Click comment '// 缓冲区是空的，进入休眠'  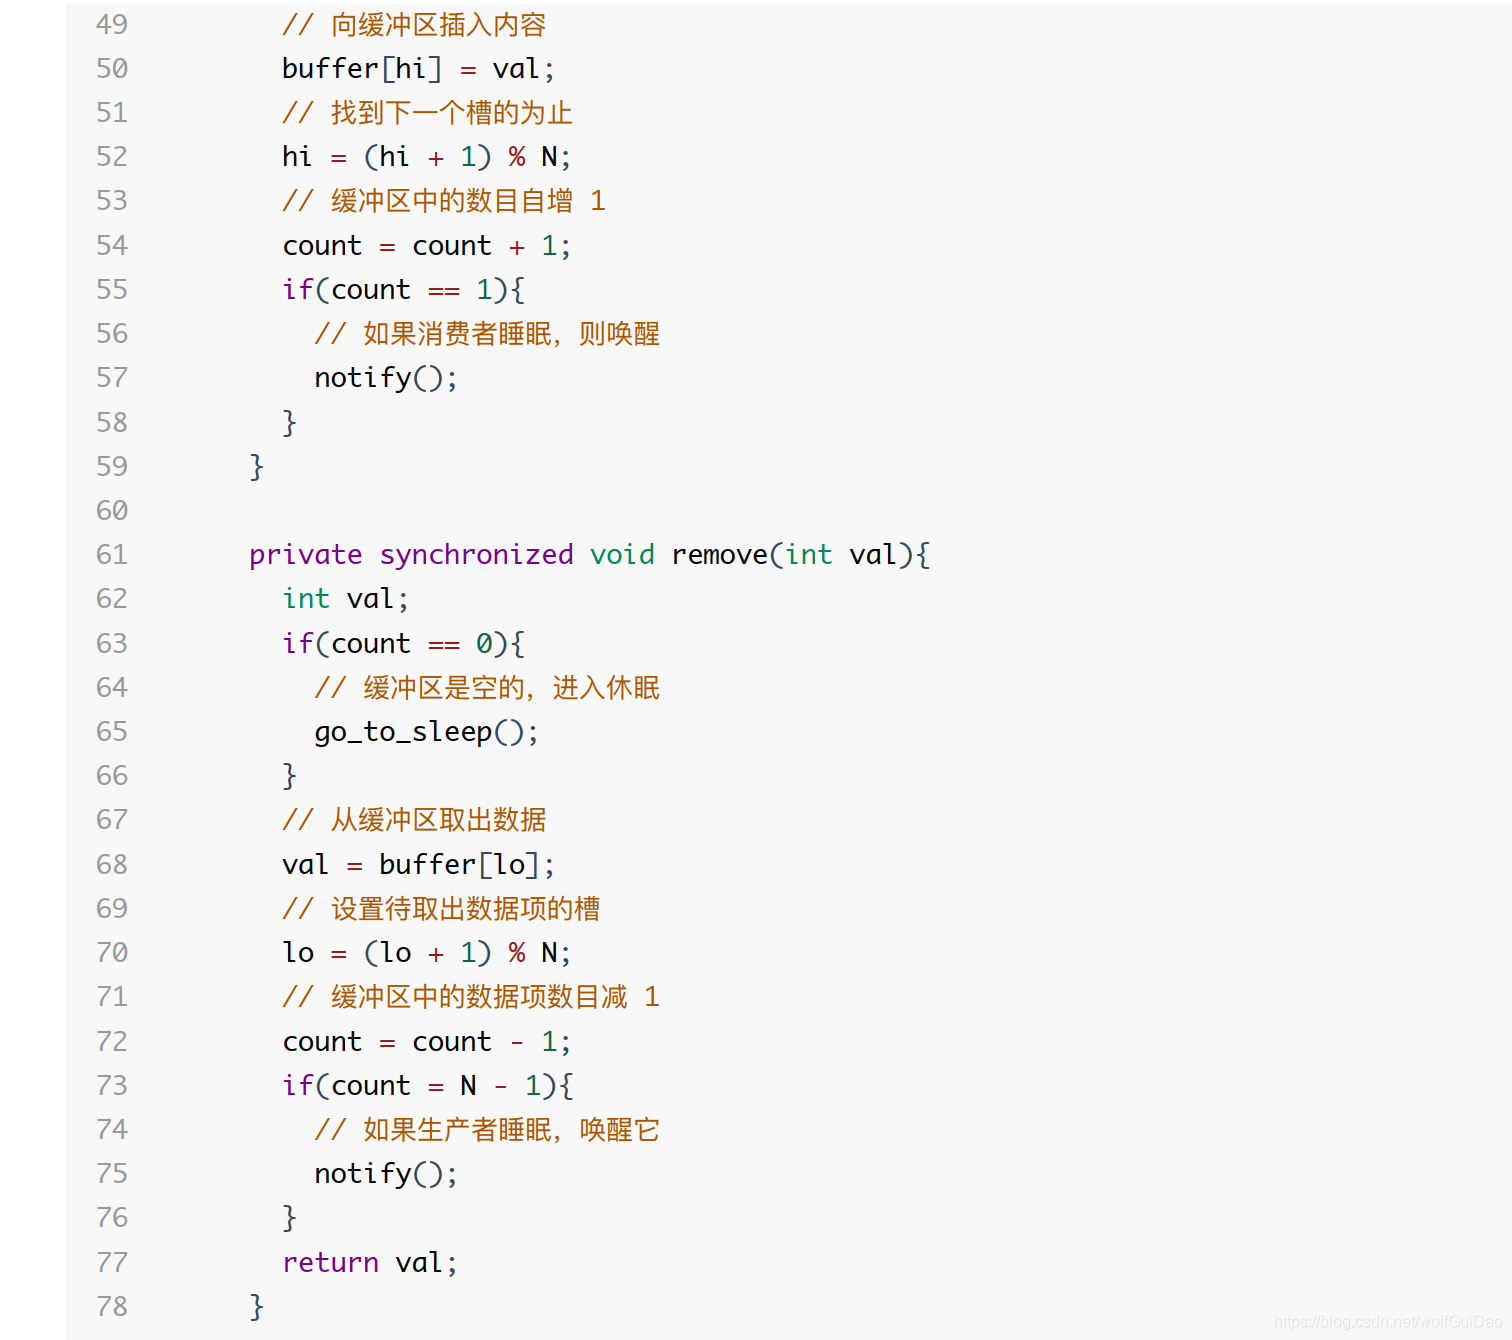[487, 687]
